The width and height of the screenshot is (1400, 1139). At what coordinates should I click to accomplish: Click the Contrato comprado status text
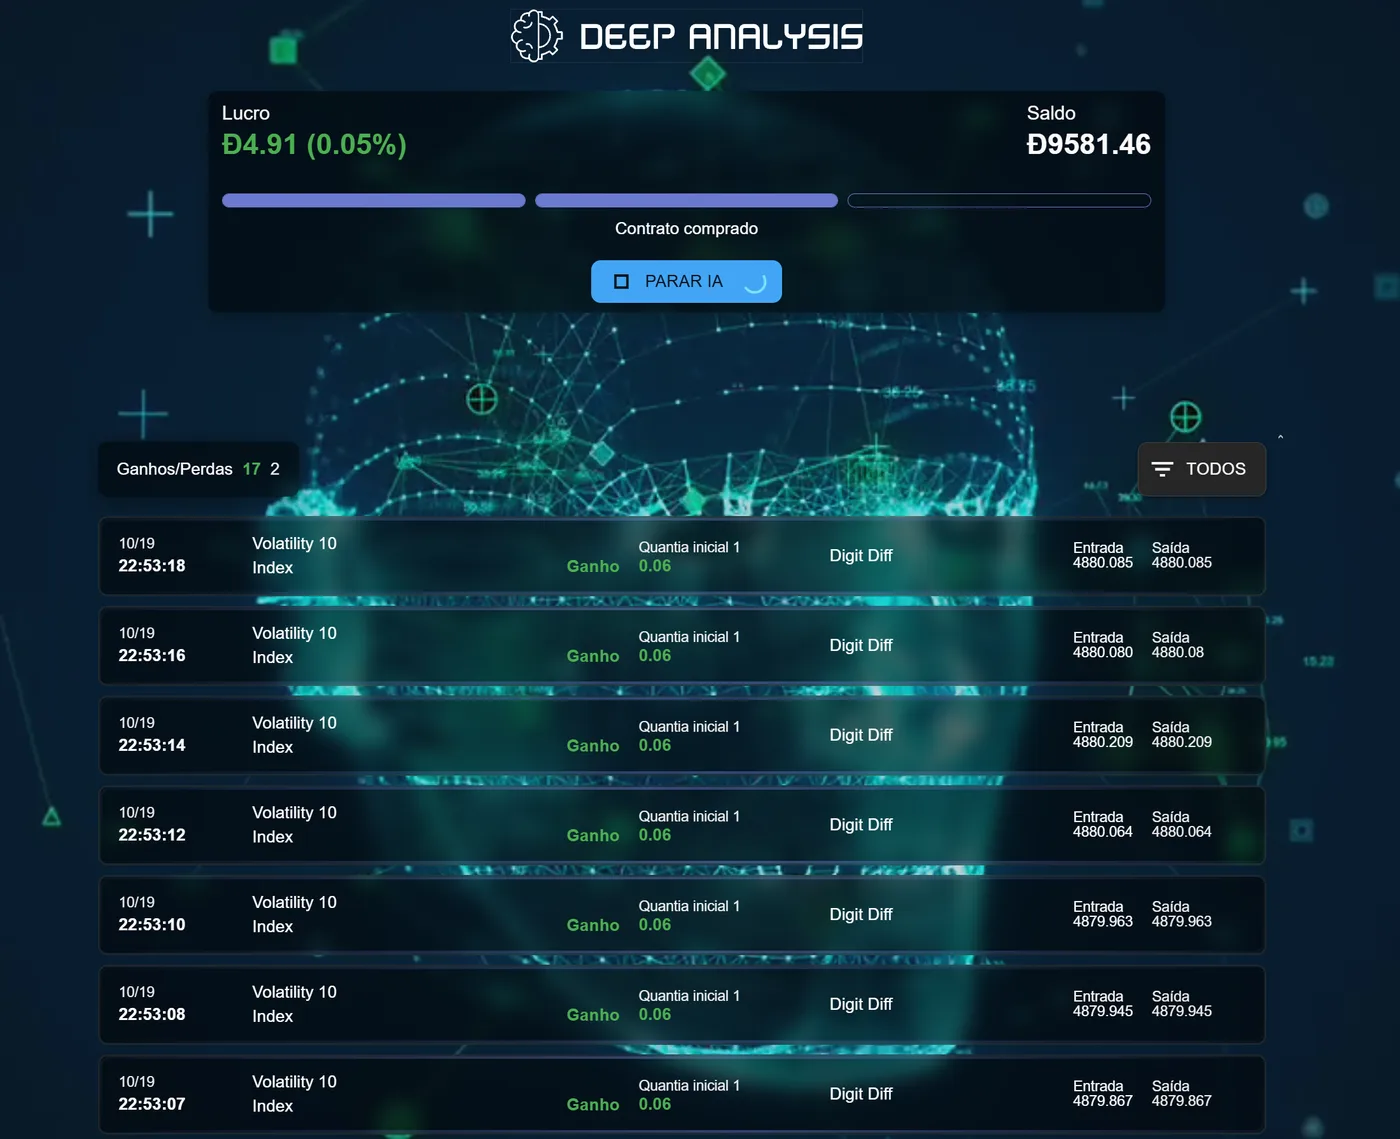686,228
